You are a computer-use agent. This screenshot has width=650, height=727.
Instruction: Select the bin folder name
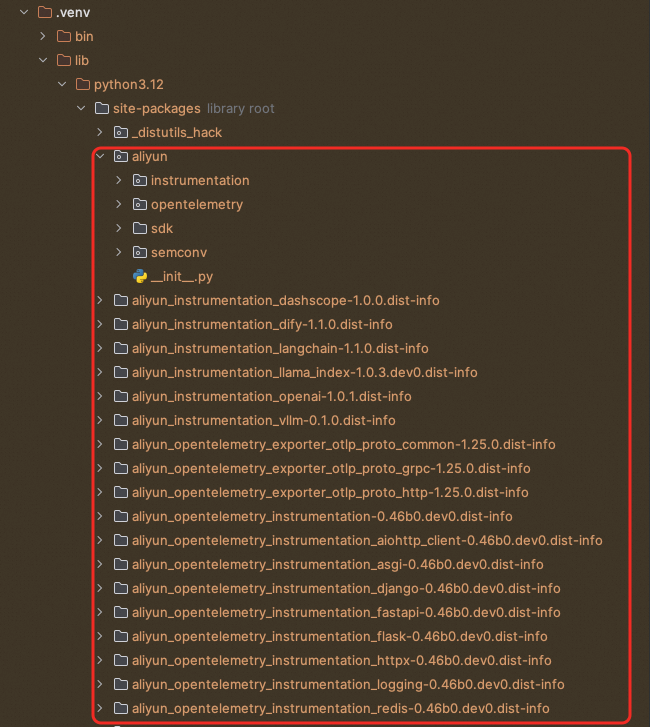(x=84, y=37)
